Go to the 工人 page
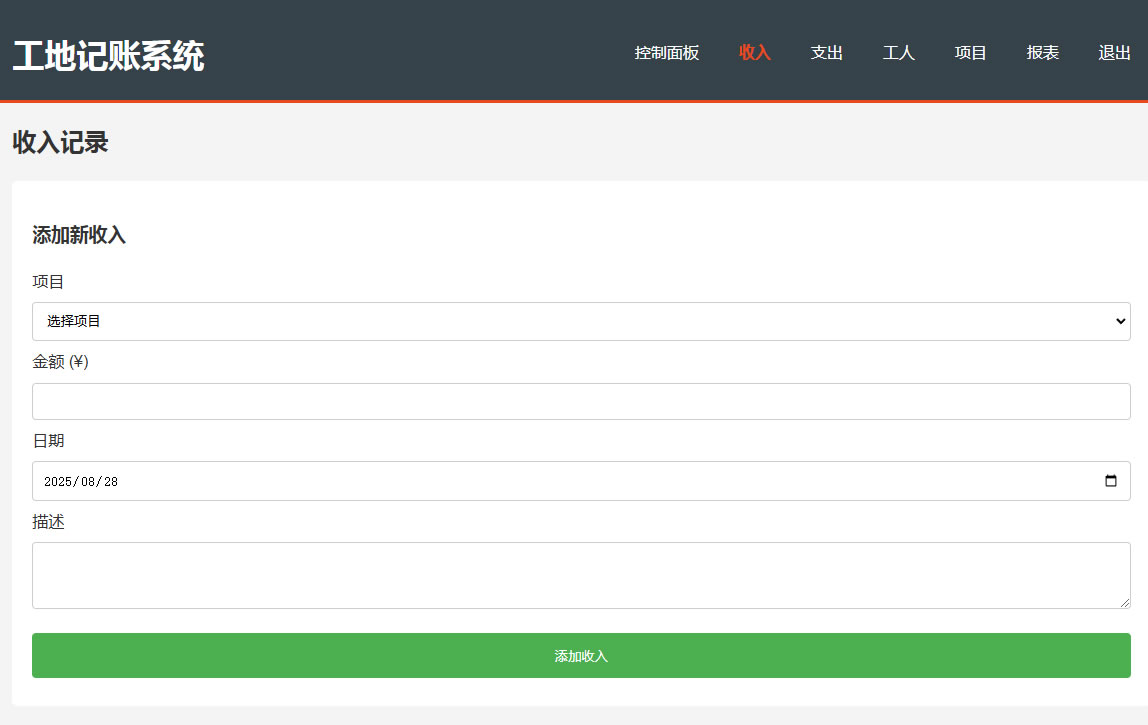 click(898, 53)
